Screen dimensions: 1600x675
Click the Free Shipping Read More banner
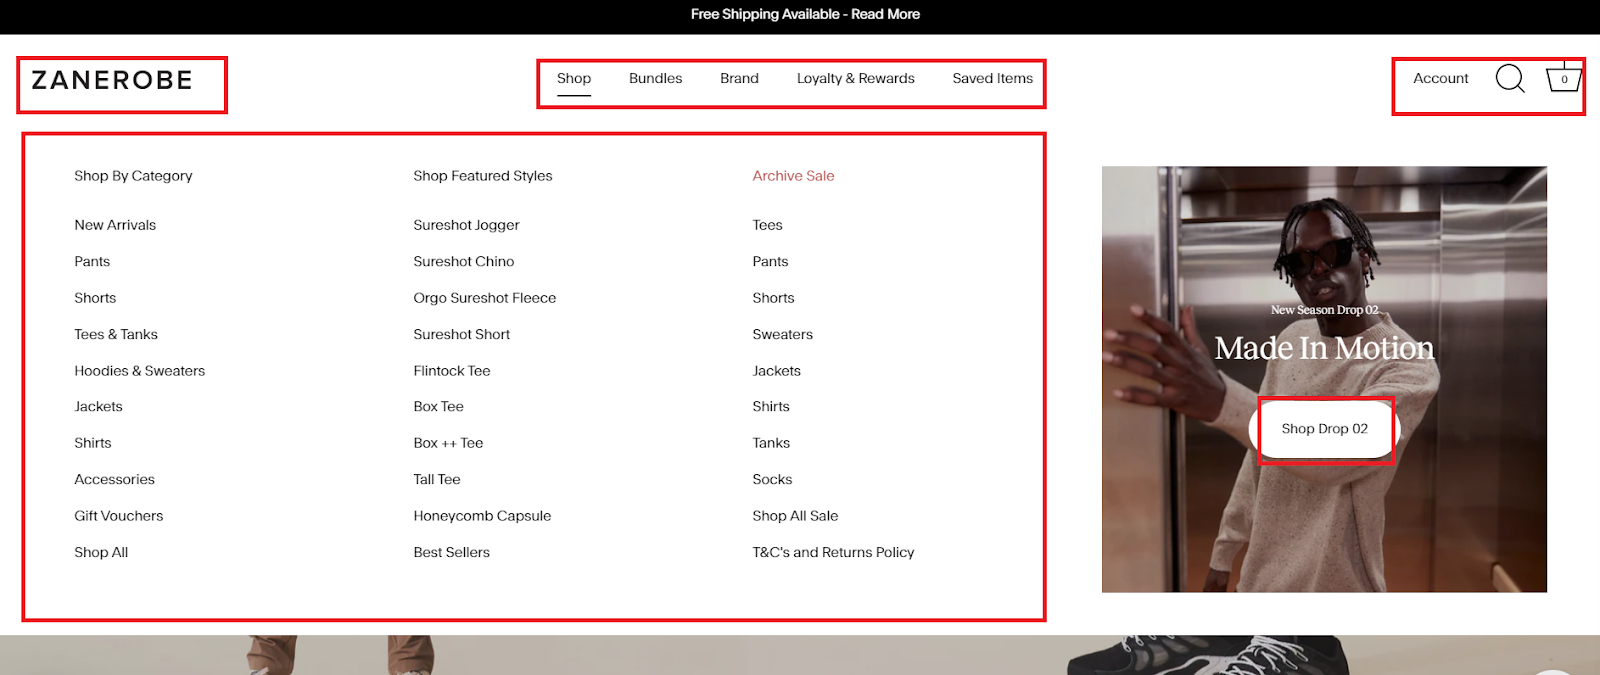click(805, 14)
